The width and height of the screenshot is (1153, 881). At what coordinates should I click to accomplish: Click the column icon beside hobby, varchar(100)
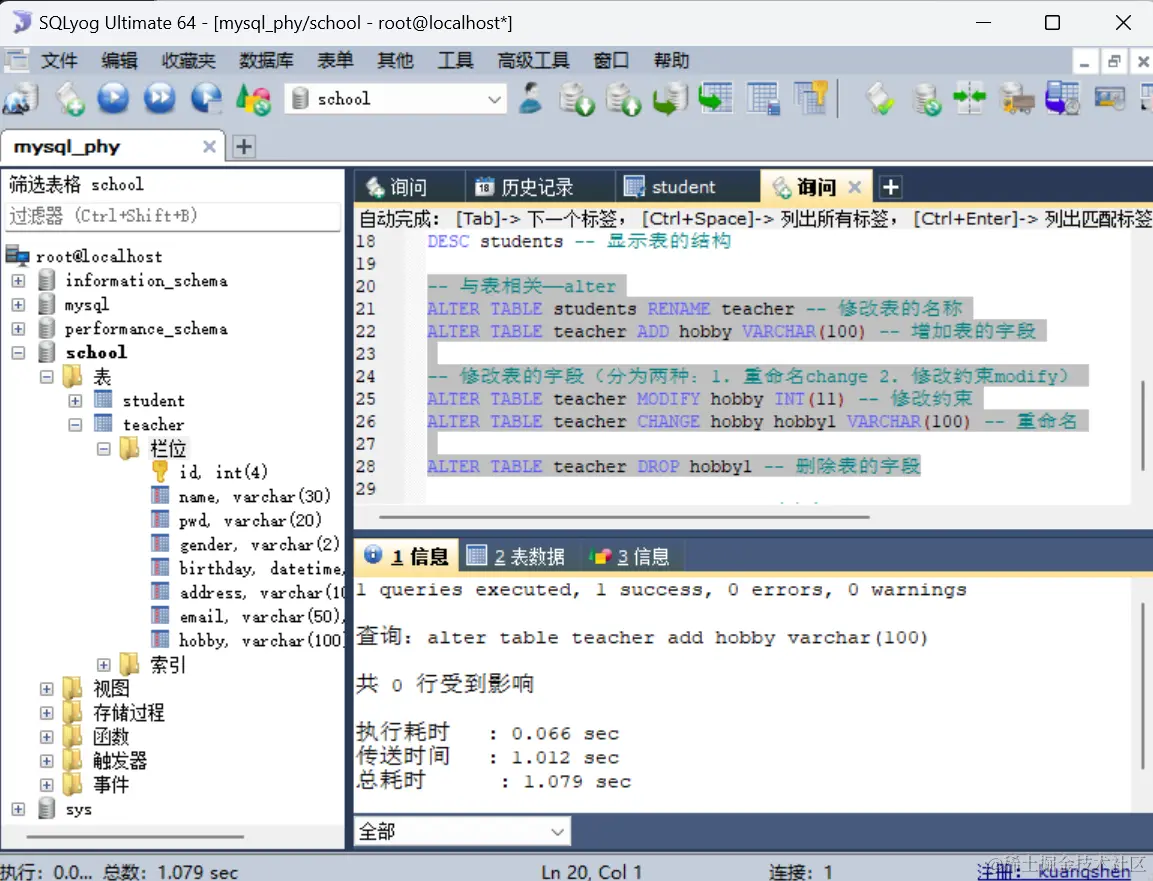[160, 639]
